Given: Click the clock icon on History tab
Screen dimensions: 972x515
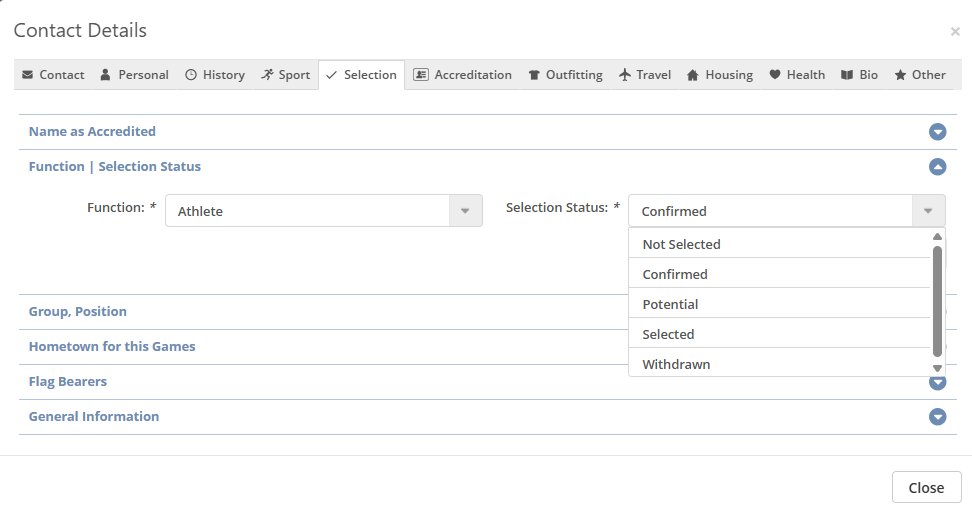Looking at the screenshot, I should coord(191,75).
